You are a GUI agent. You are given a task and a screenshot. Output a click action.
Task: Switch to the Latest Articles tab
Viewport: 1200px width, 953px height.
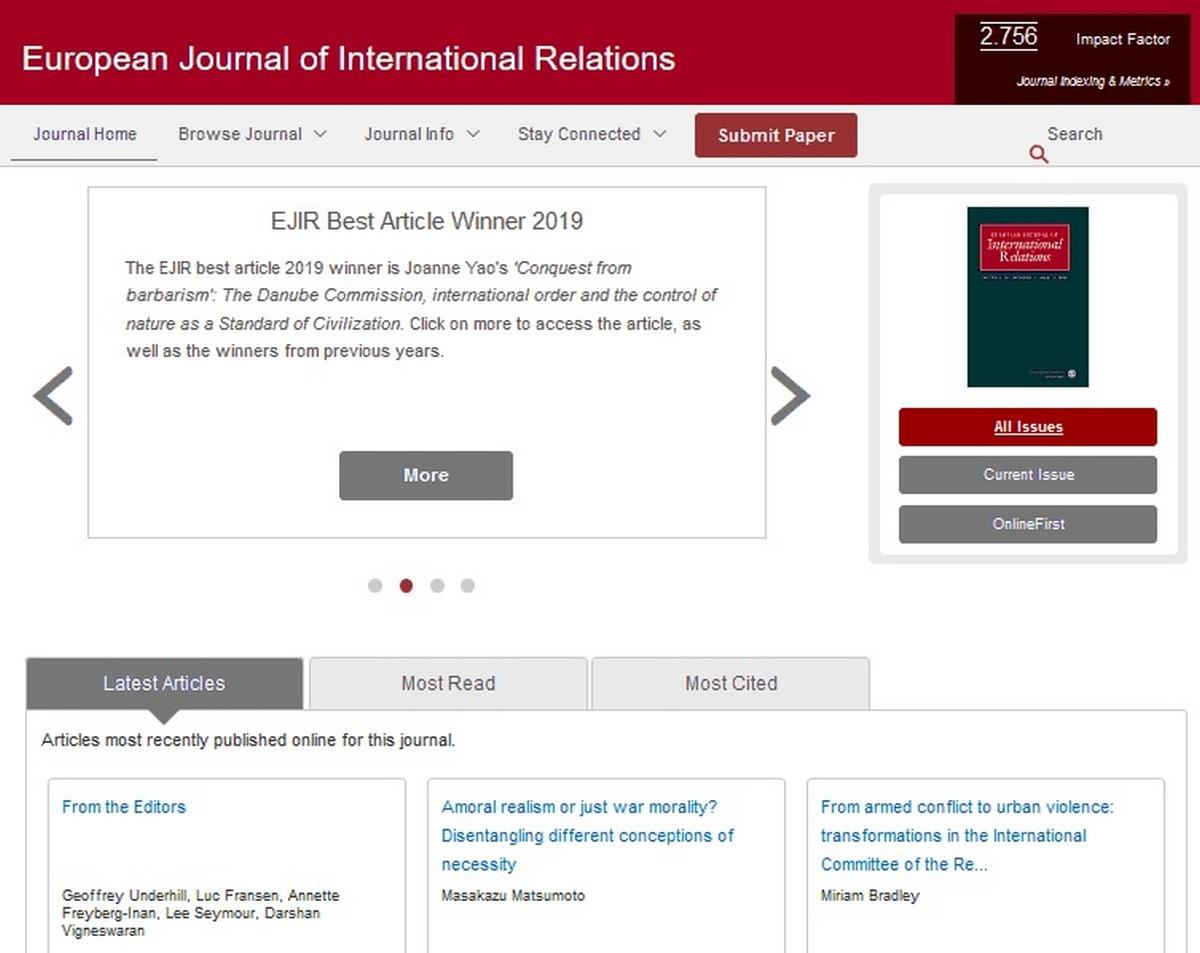[164, 684]
